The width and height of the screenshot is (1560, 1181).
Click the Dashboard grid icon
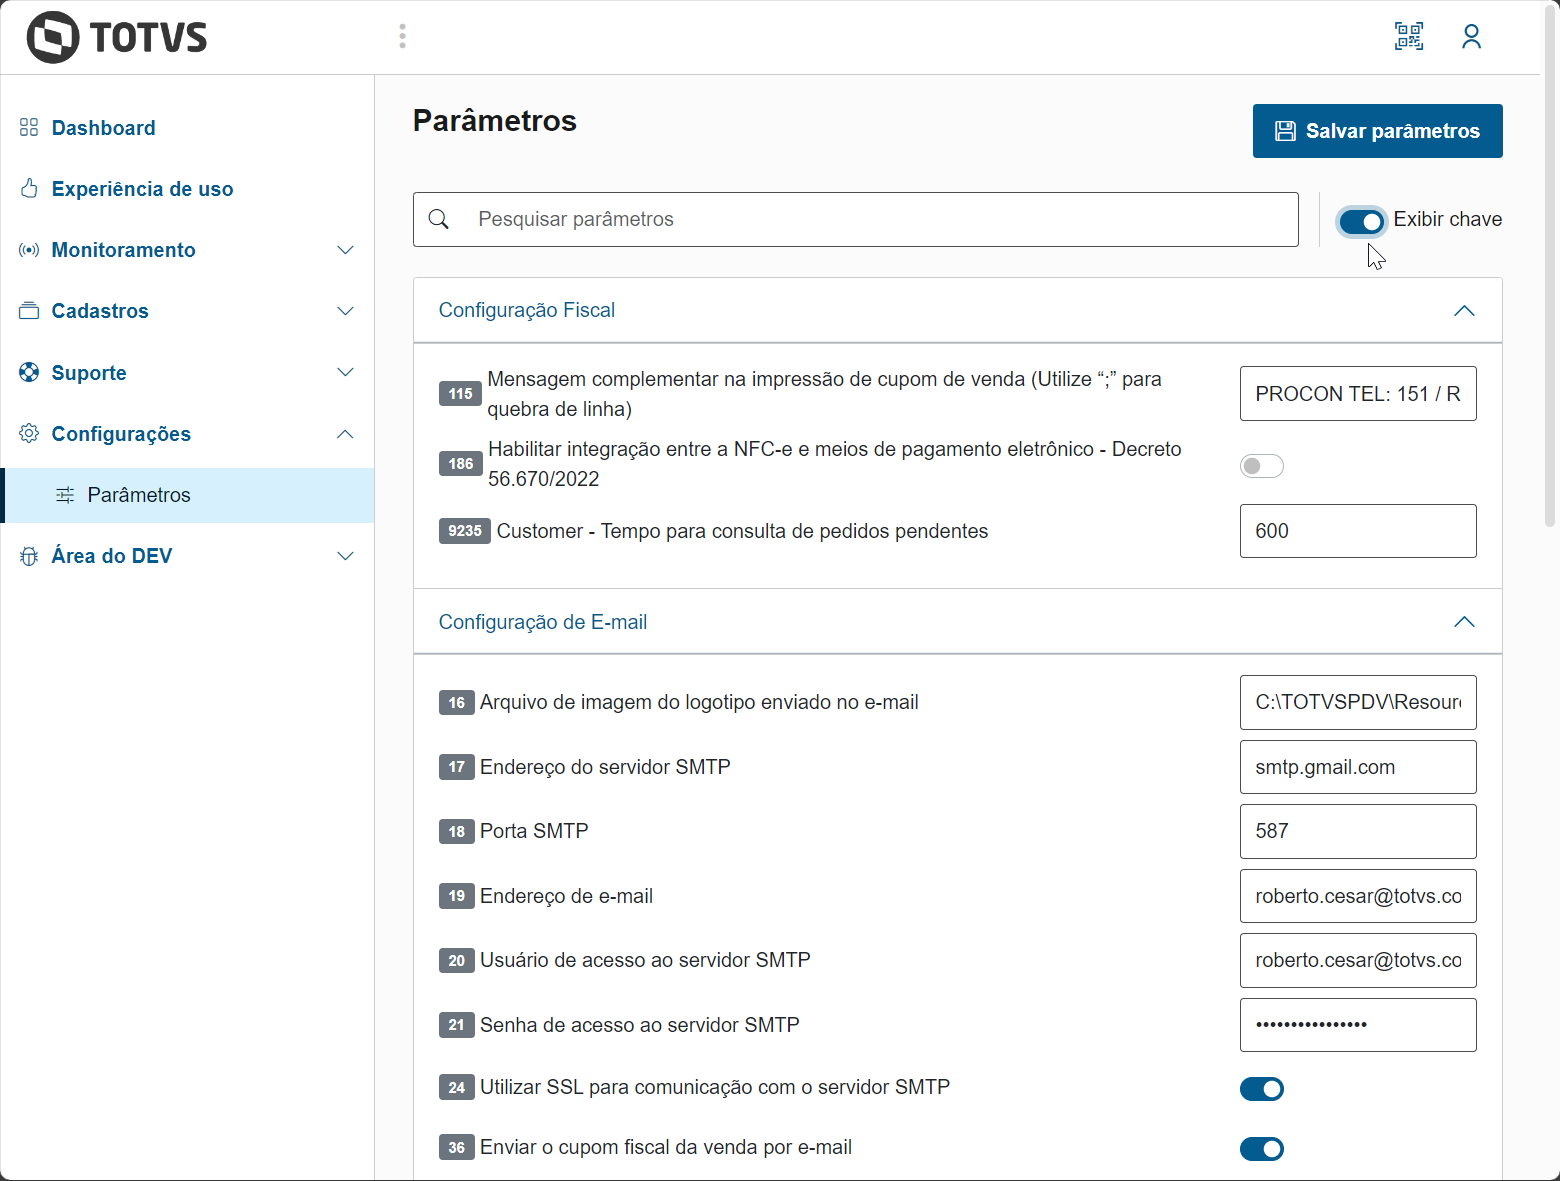pos(29,128)
